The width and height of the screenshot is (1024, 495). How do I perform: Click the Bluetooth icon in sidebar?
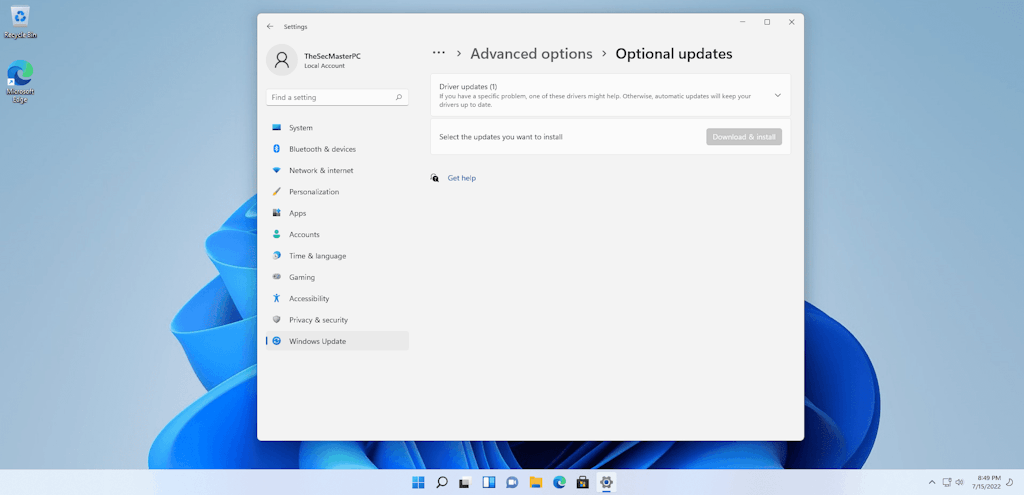(x=276, y=149)
